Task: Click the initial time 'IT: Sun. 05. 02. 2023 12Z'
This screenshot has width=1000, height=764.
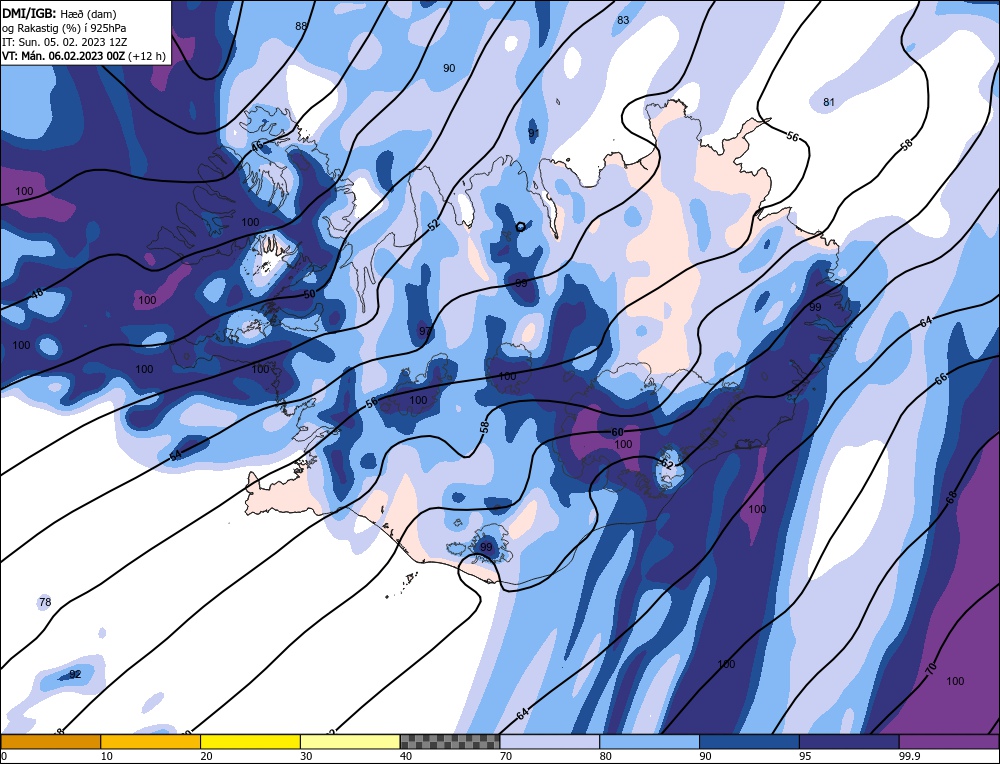Action: click(64, 42)
